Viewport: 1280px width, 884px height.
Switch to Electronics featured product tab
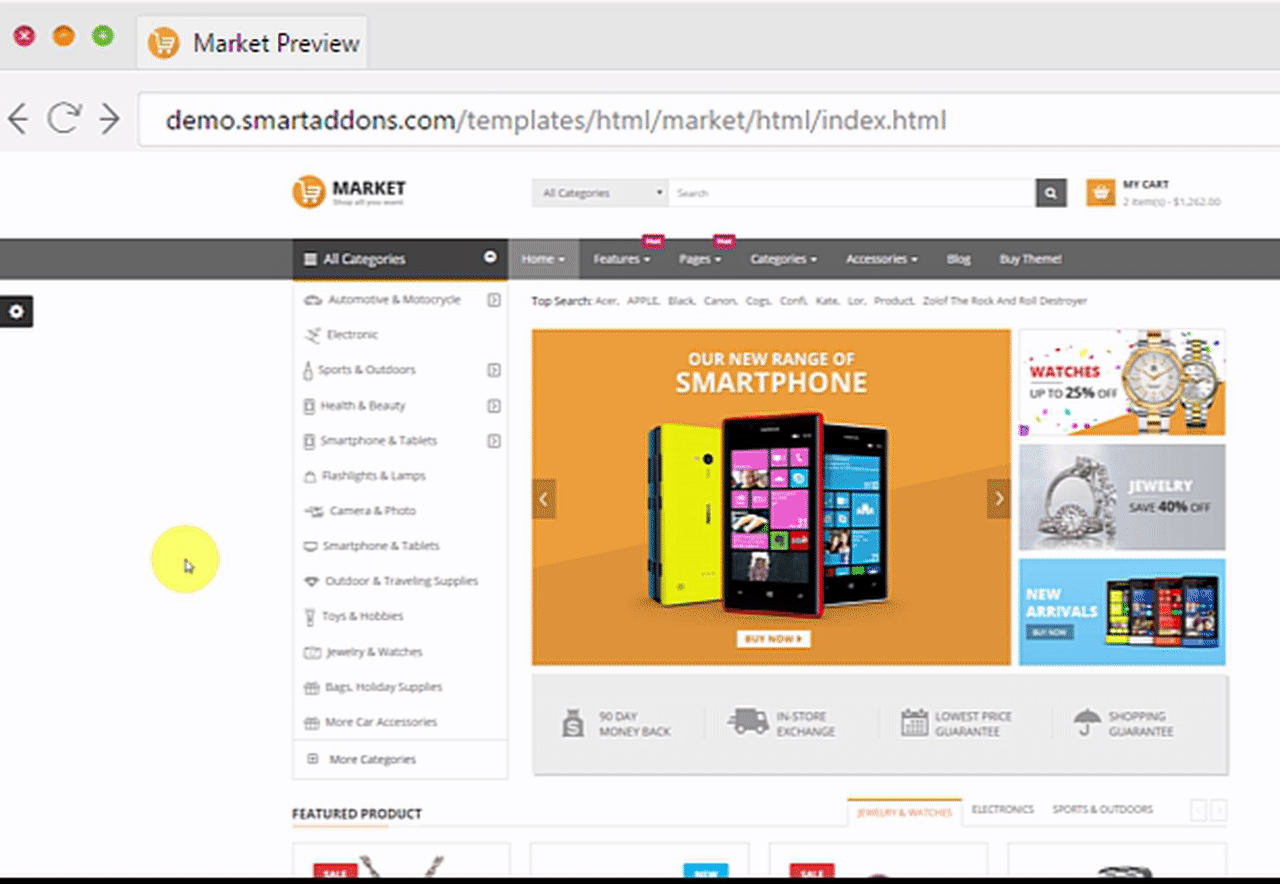[x=1002, y=809]
